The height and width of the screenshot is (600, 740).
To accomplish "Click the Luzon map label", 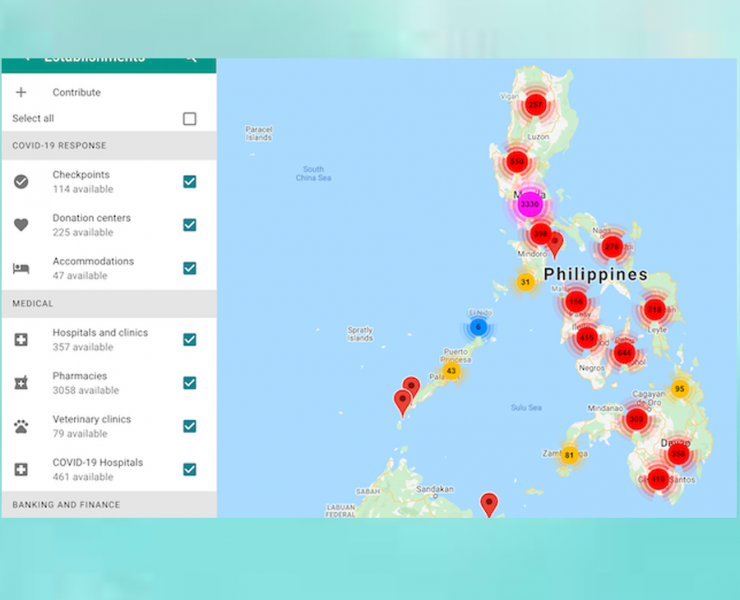I will coord(538,136).
